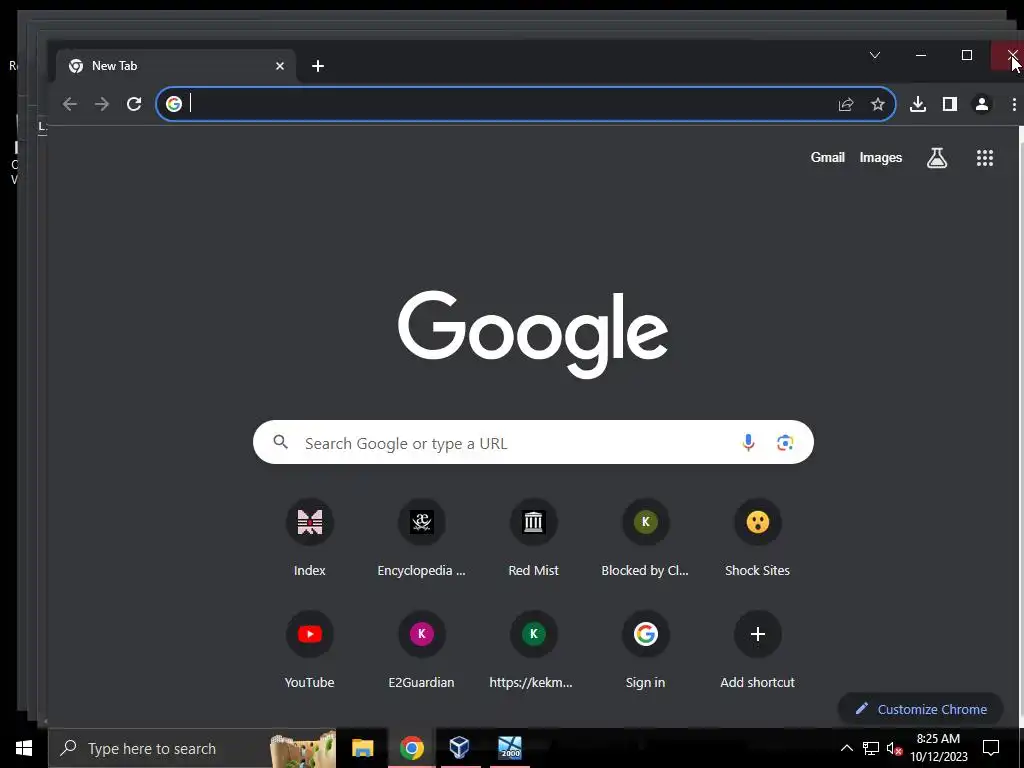Search by image with Lens icon
1024x768 pixels.
click(785, 443)
